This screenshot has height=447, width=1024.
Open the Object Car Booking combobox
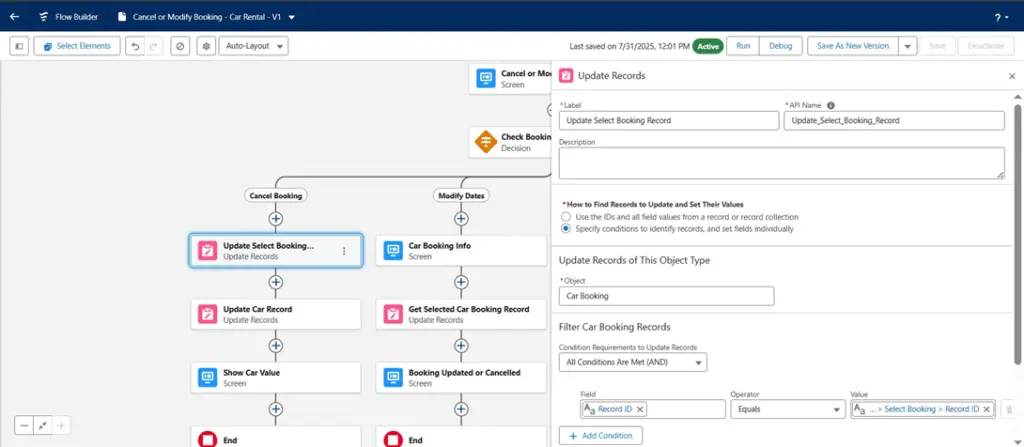666,296
